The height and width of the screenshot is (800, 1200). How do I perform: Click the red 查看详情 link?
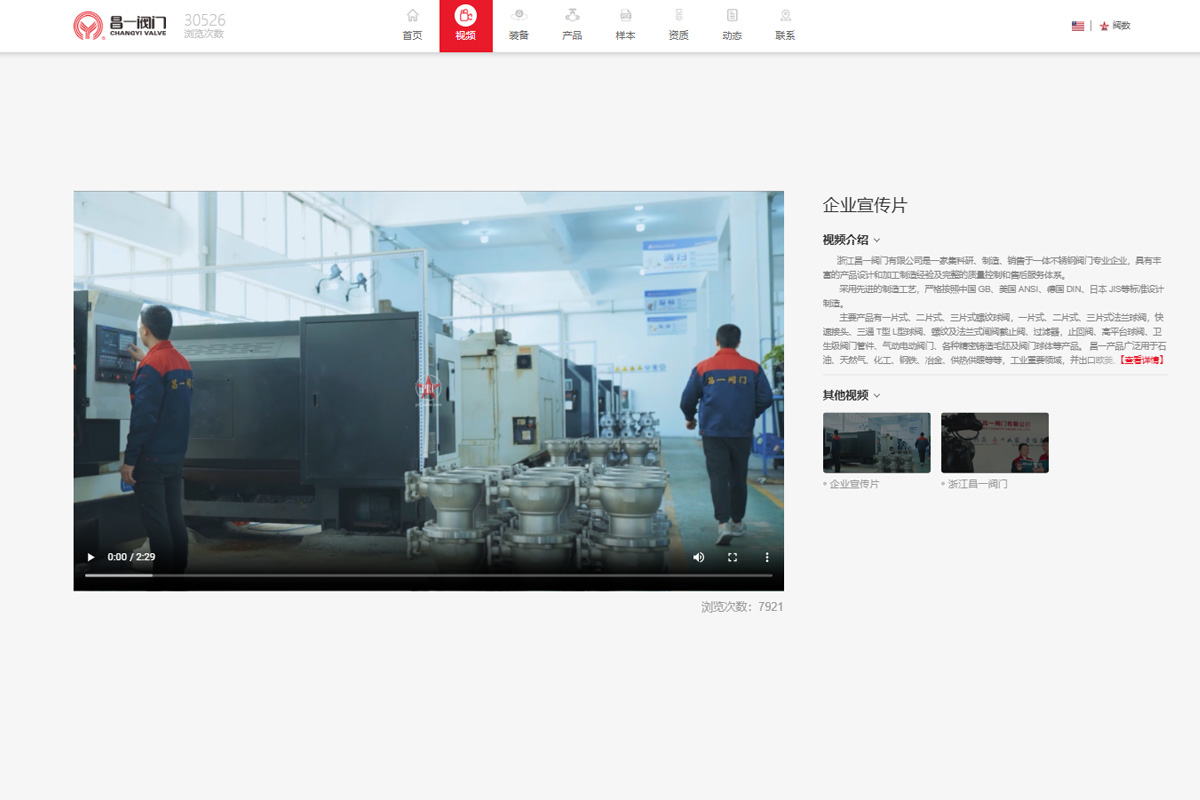1142,360
